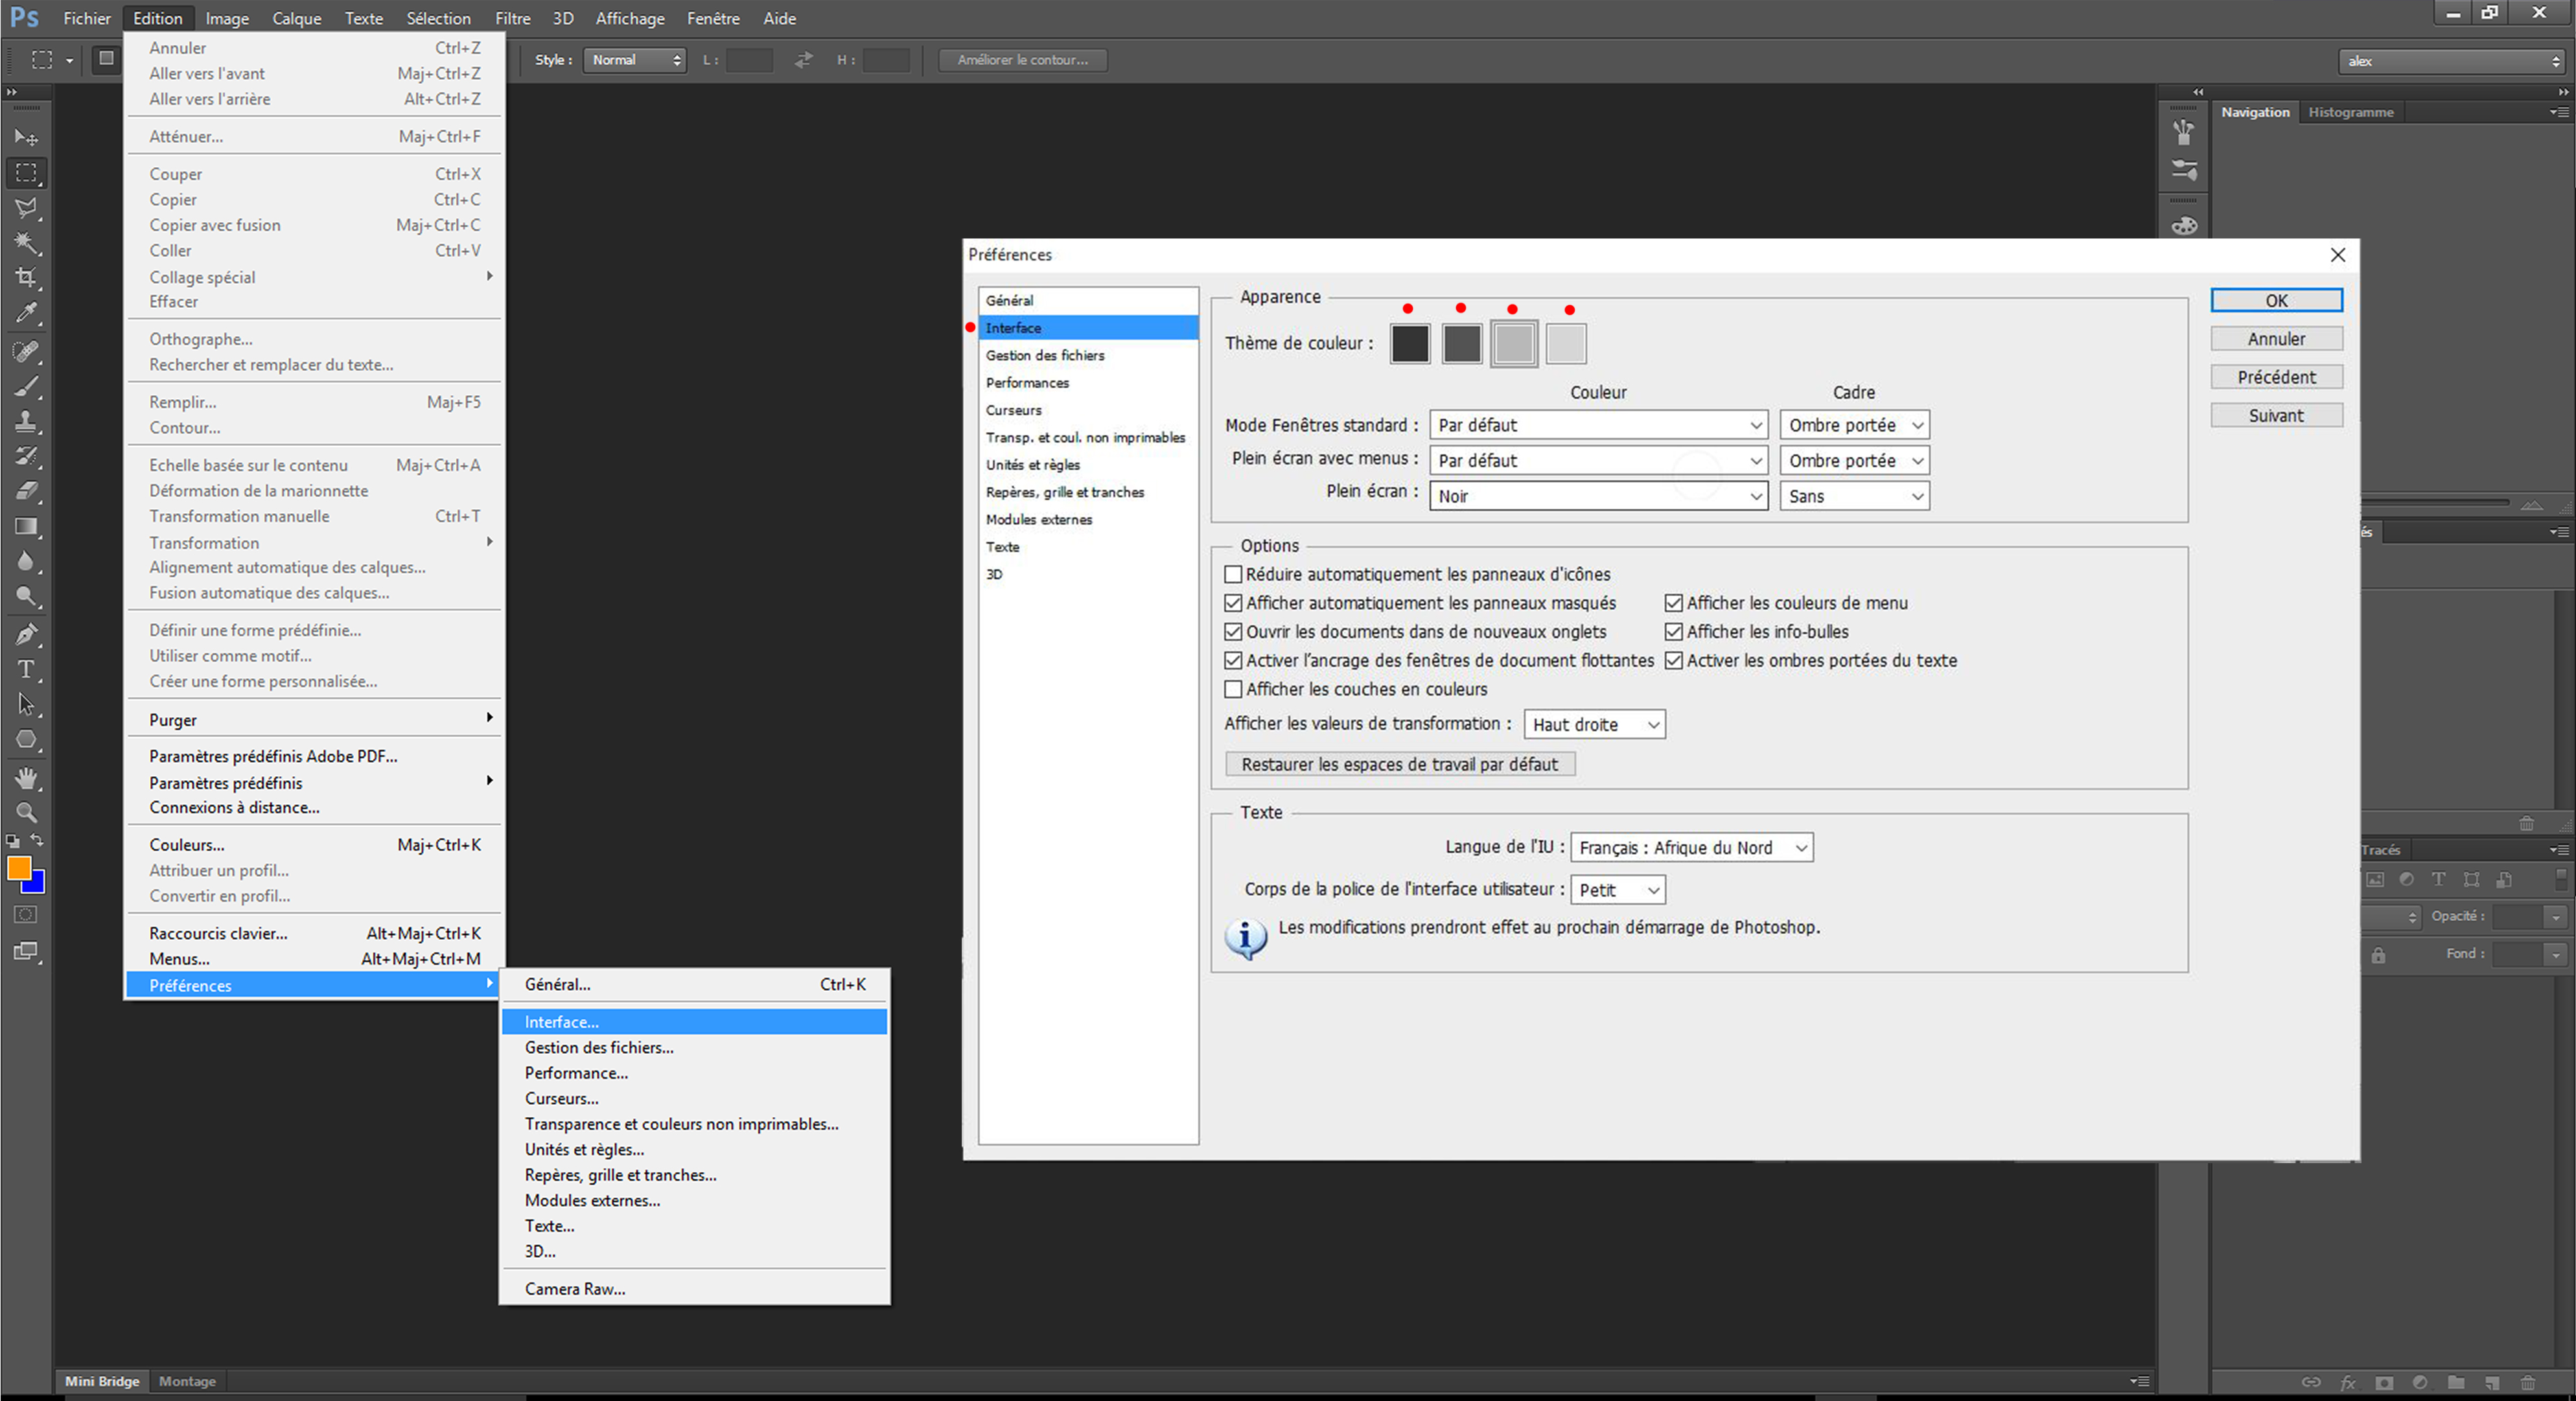Select Performances in preferences list

click(x=1088, y=382)
